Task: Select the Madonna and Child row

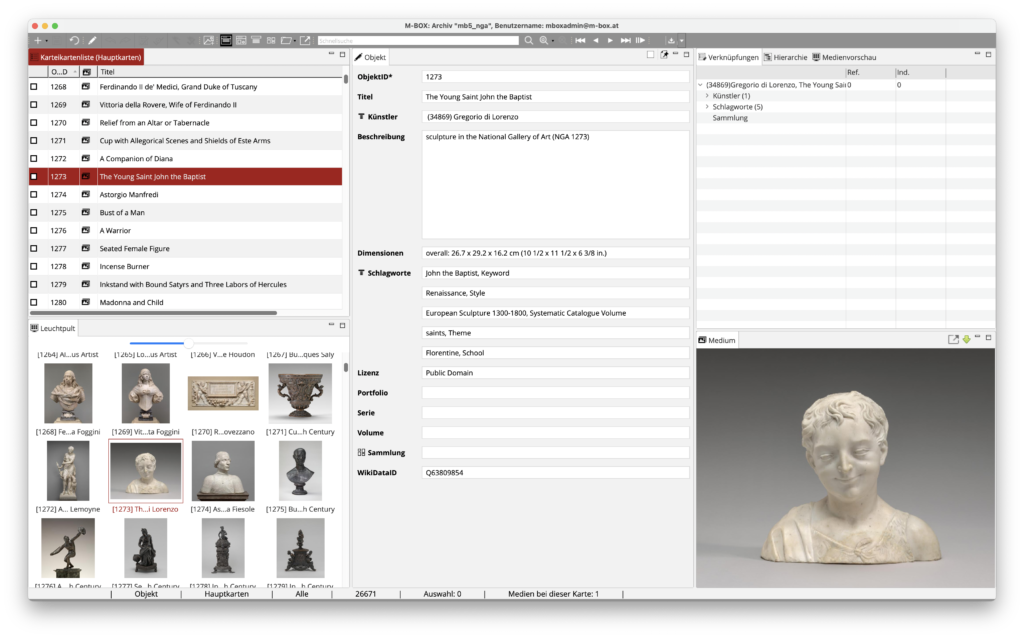Action: (131, 303)
